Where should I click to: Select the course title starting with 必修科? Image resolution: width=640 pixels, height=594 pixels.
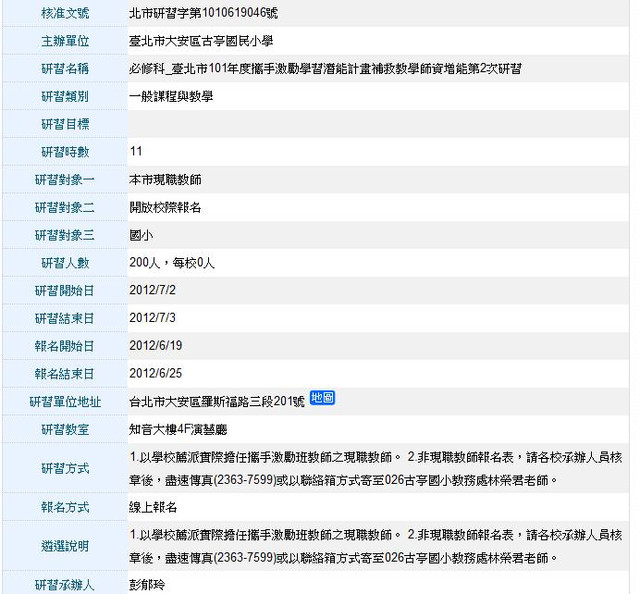pos(325,69)
